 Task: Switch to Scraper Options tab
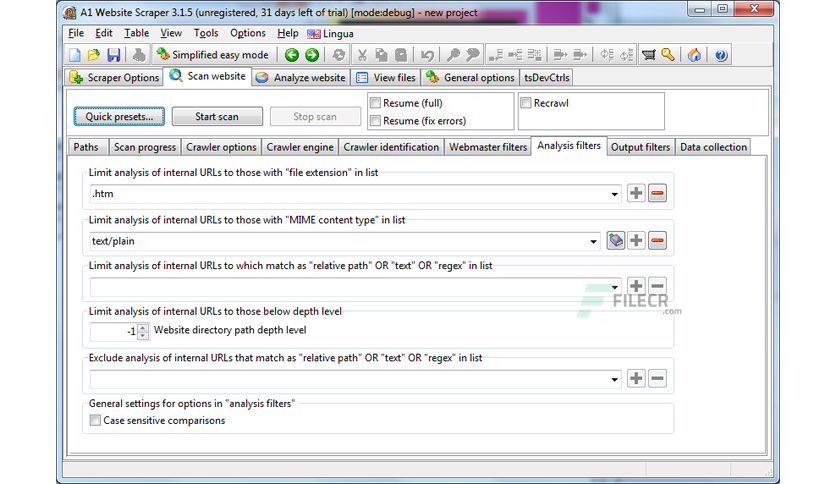tap(114, 77)
